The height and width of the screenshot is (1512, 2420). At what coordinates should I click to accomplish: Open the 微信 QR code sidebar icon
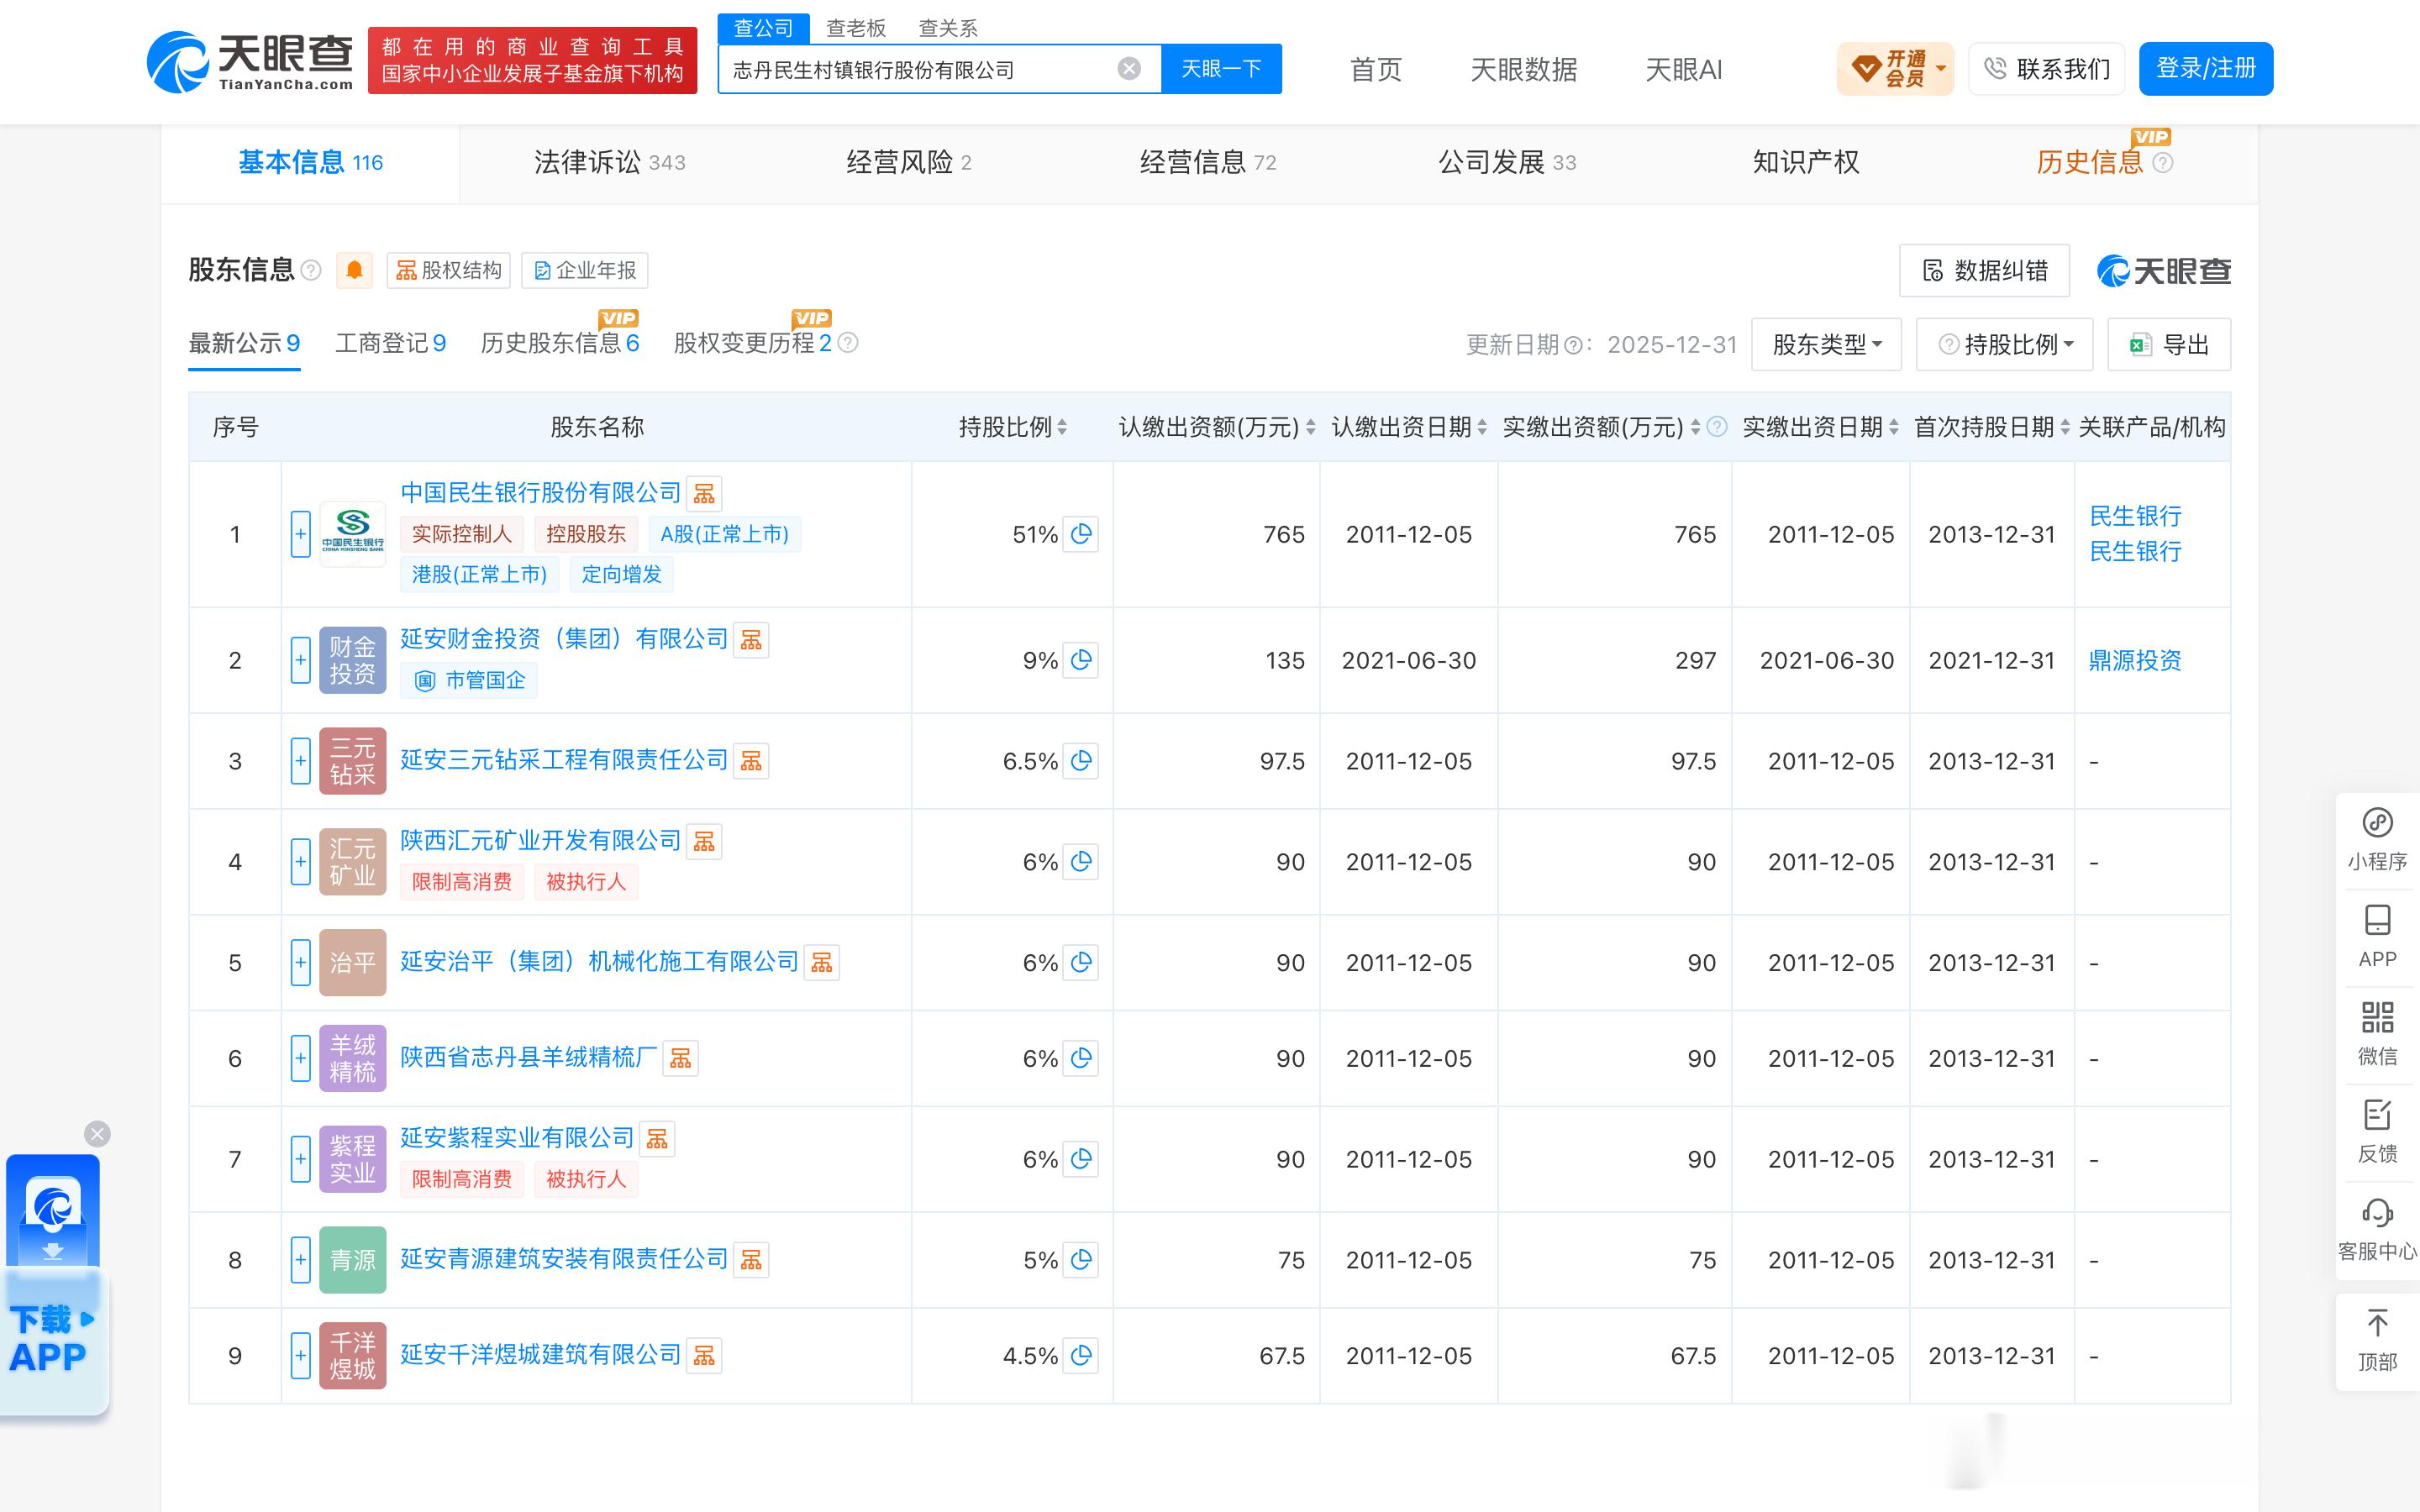[2377, 1034]
